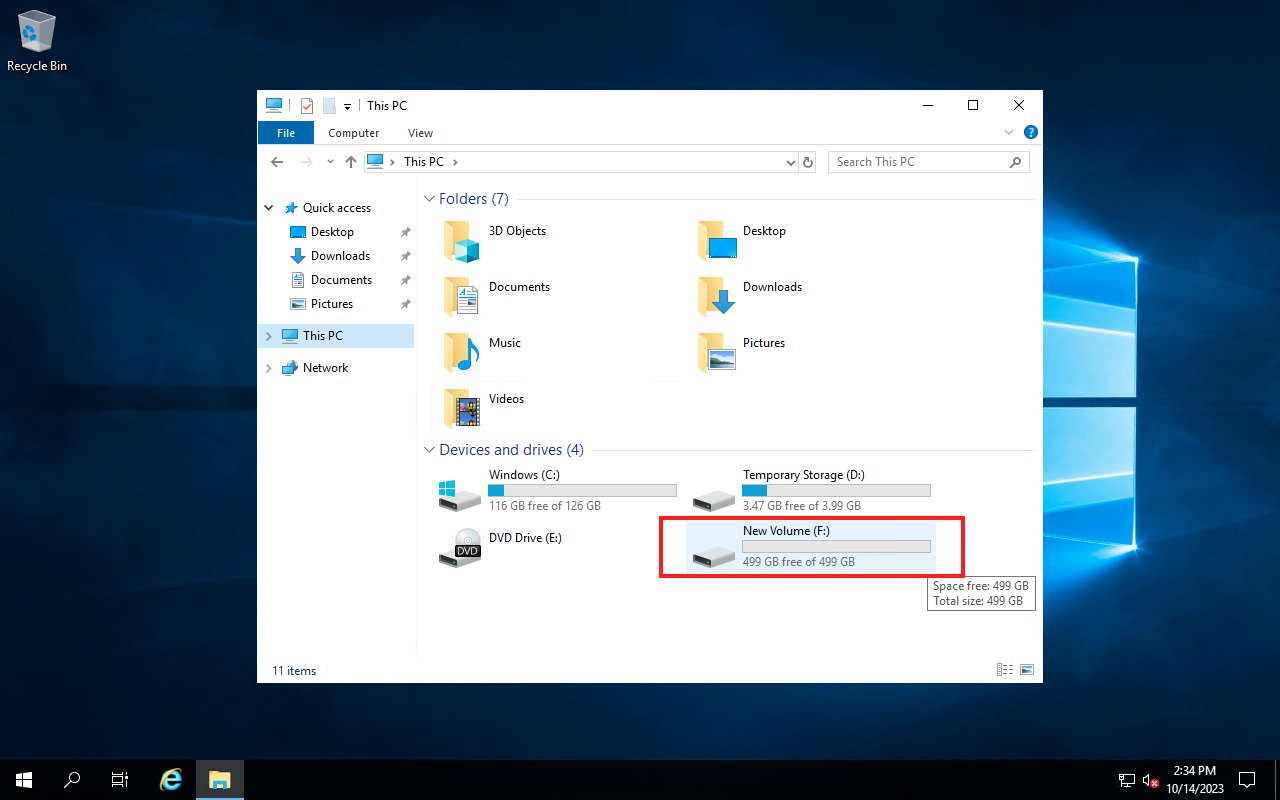Click the This PC address bar breadcrumb
The height and width of the screenshot is (800, 1280).
(x=424, y=162)
